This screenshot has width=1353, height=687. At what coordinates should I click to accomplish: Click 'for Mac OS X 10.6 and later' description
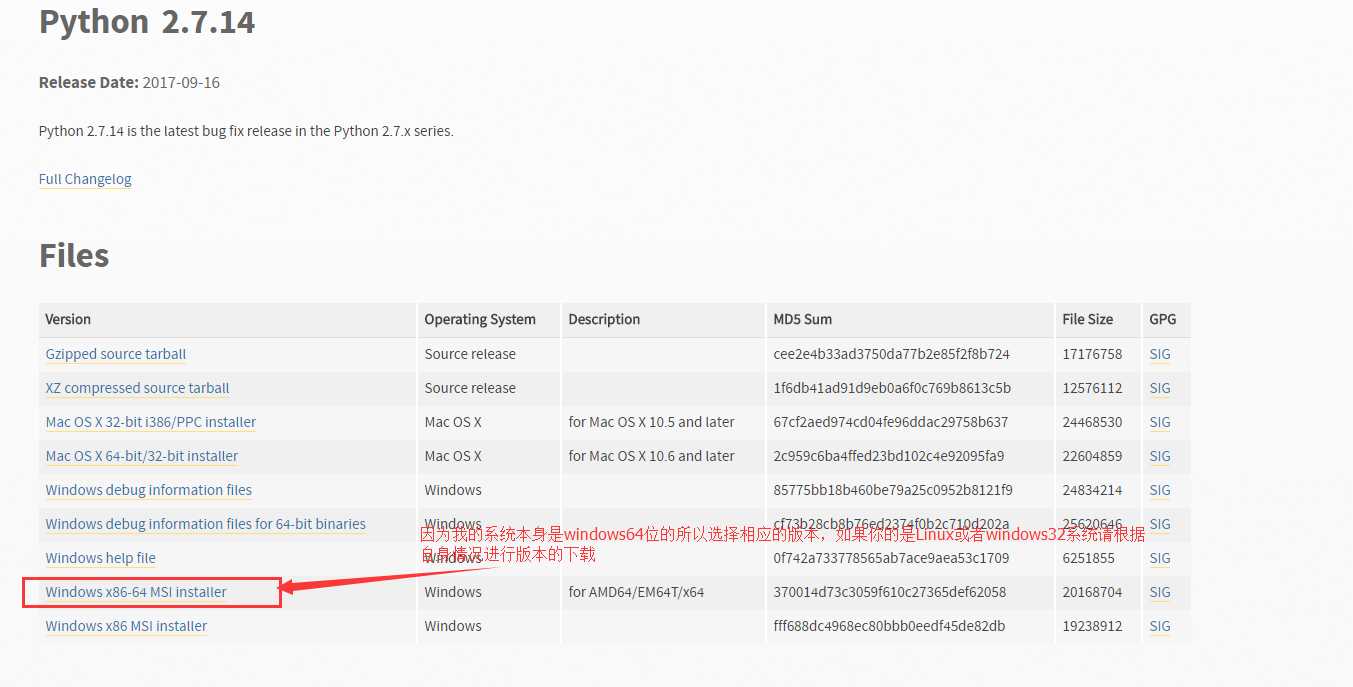[x=652, y=456]
